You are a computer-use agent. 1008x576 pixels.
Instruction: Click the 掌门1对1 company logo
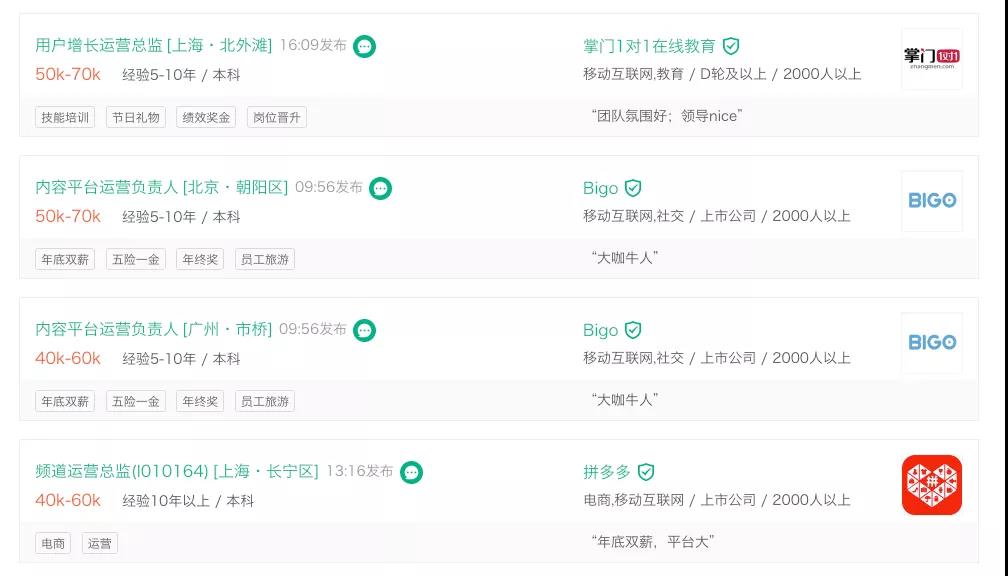[x=932, y=58]
